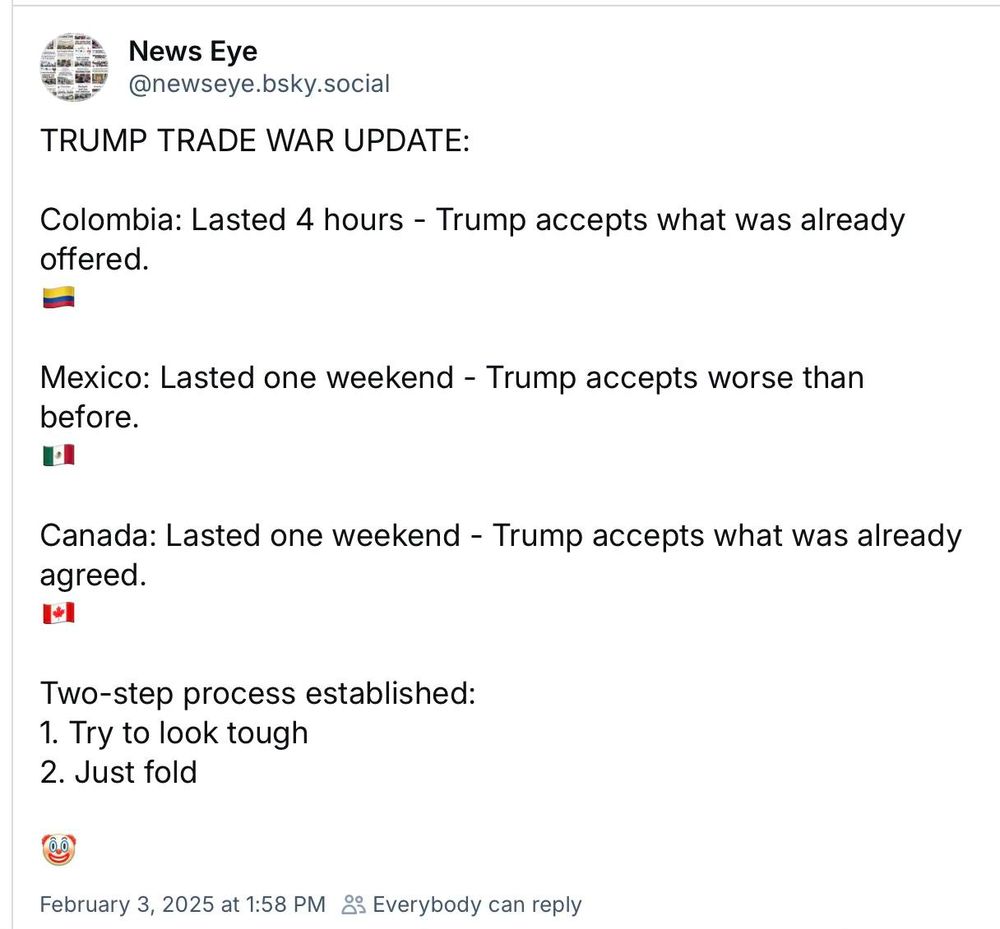Click the "Two-step process established:" line
The width and height of the screenshot is (1000, 929).
click(258, 693)
